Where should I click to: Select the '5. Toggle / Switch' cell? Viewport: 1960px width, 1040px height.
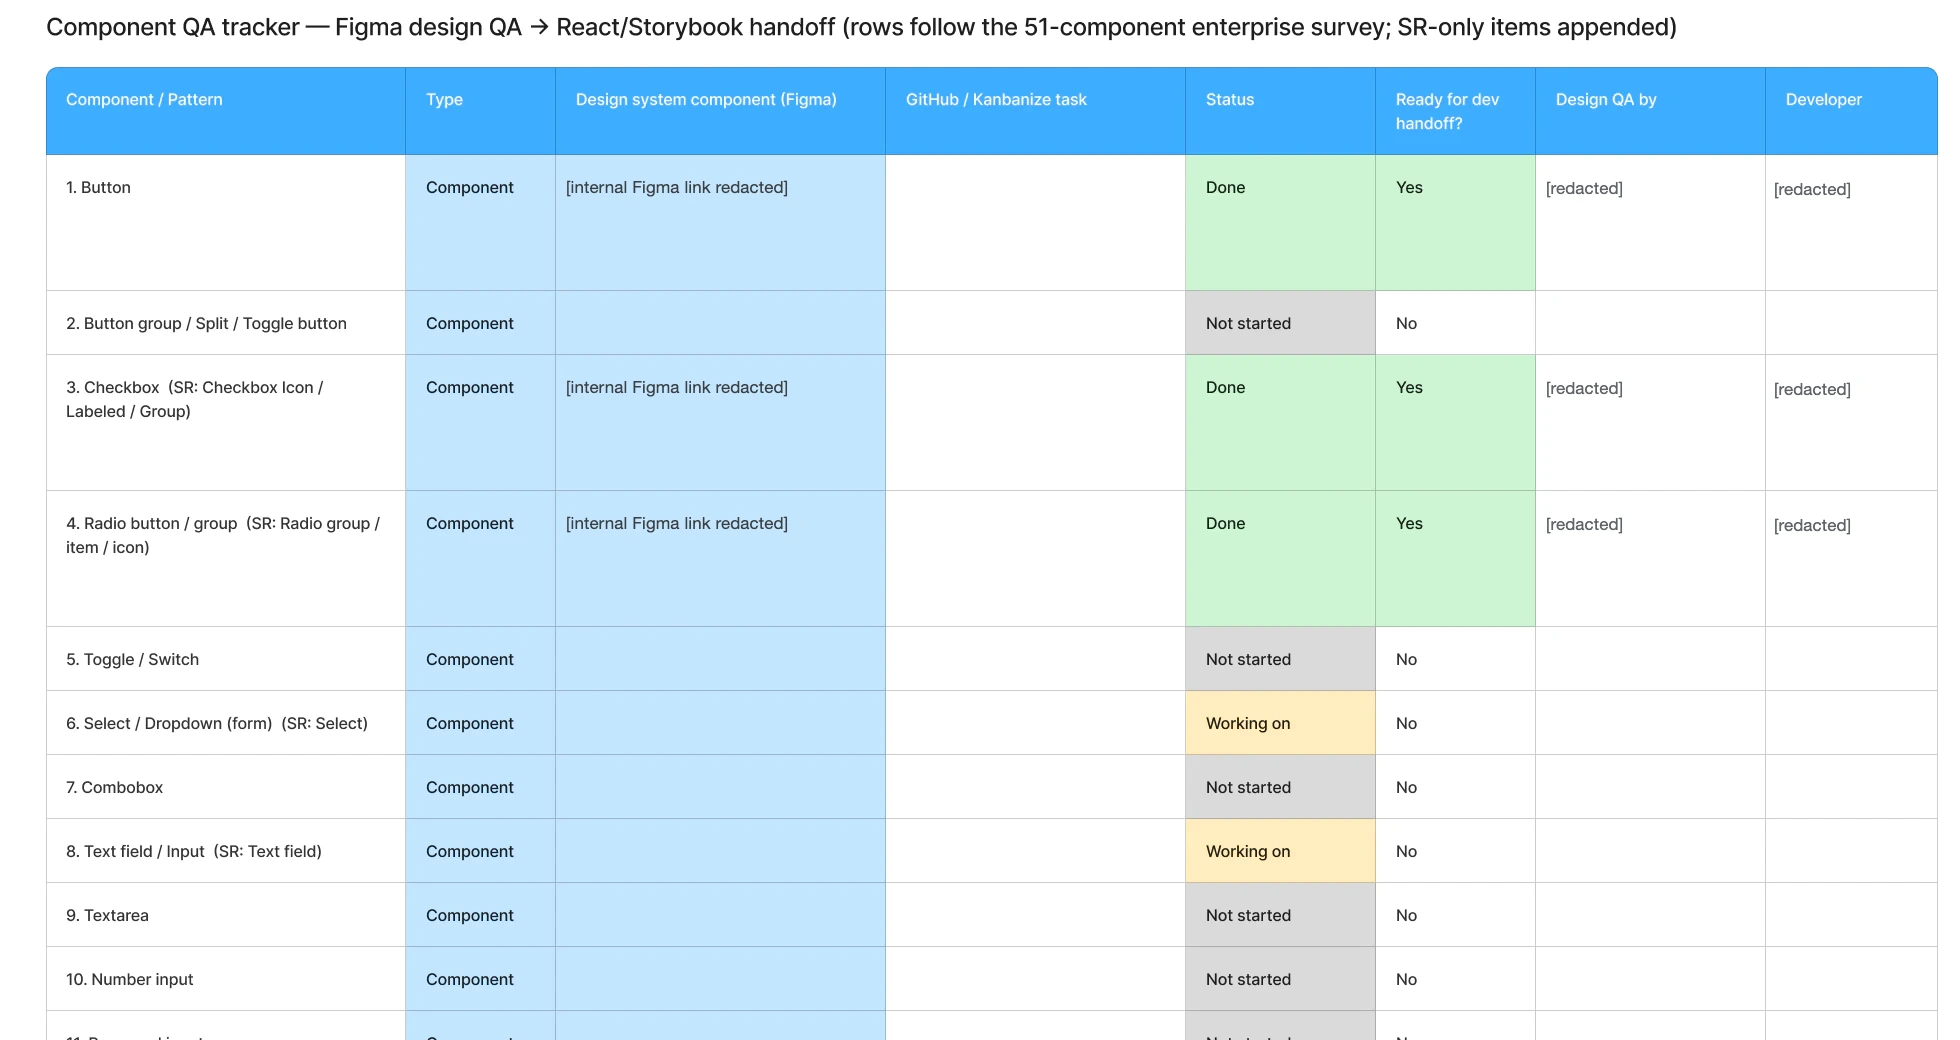(x=226, y=659)
